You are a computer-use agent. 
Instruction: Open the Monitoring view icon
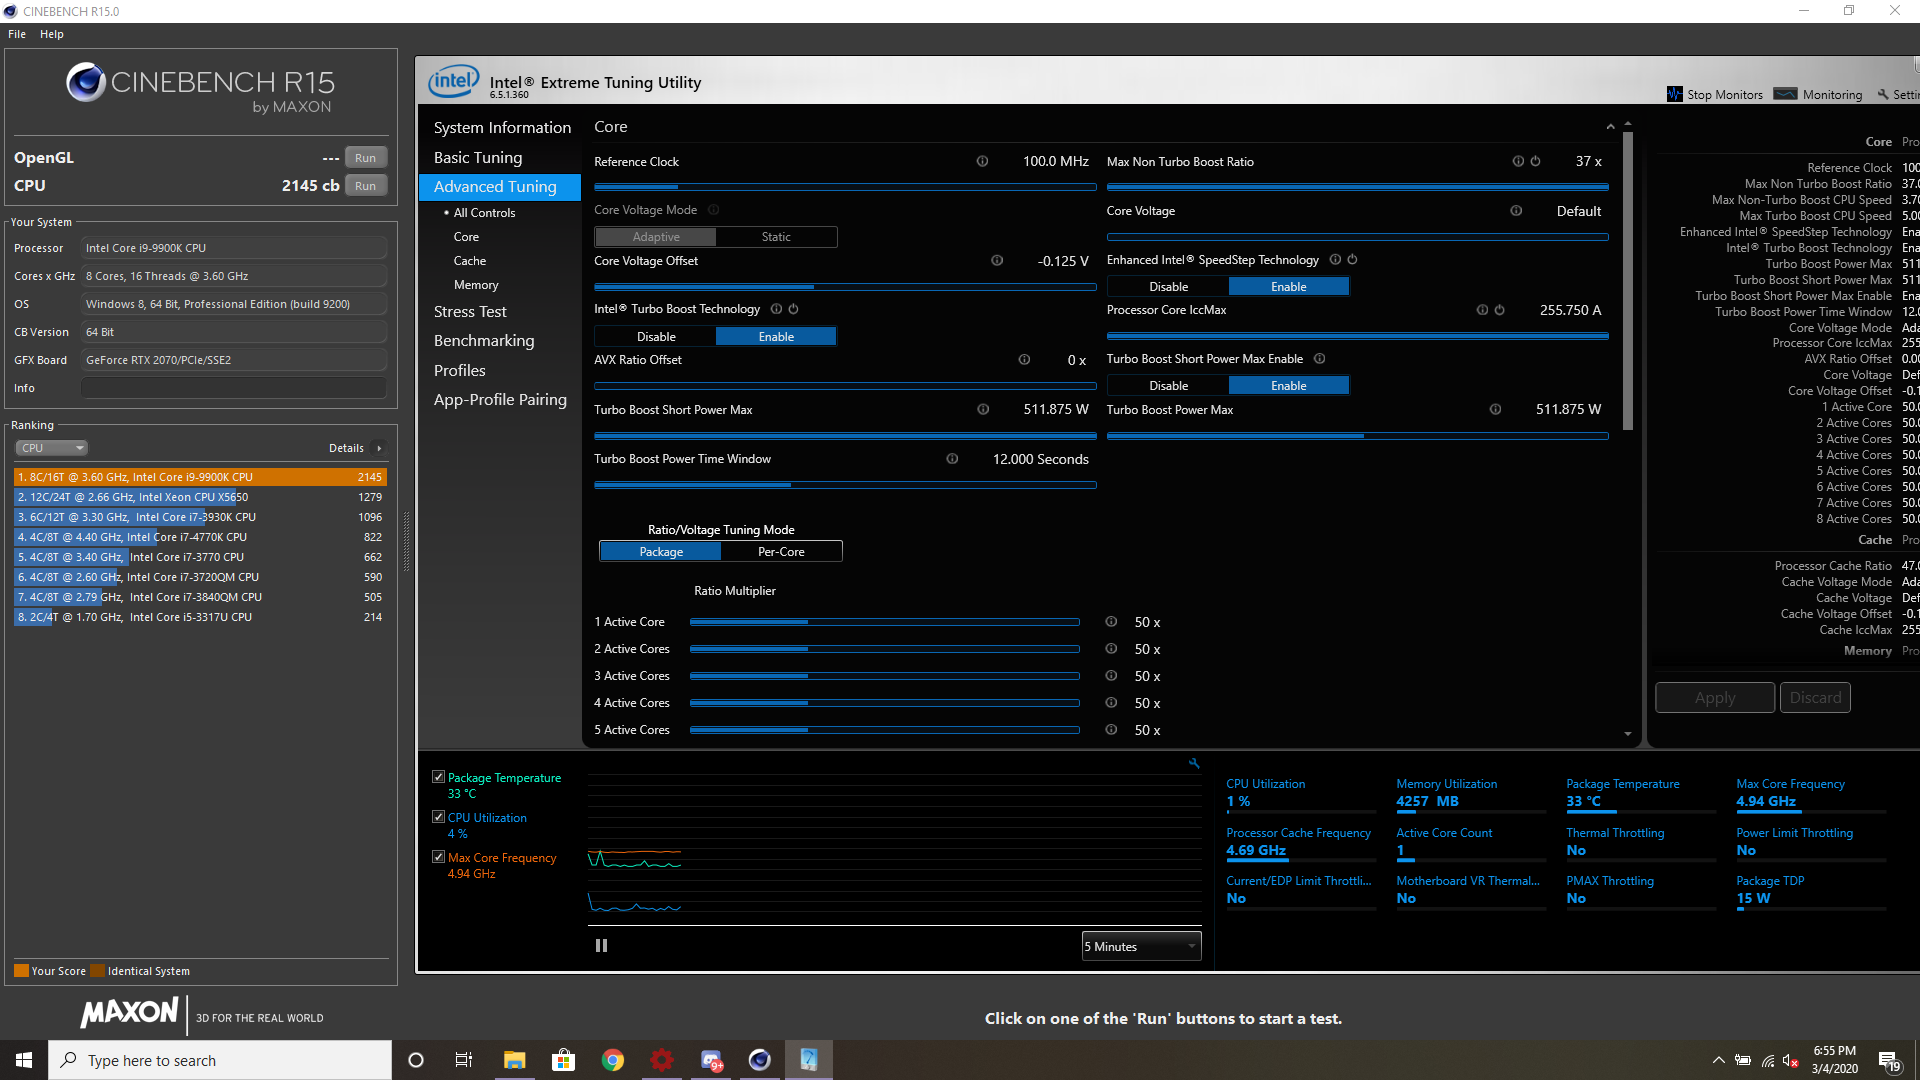1785,94
